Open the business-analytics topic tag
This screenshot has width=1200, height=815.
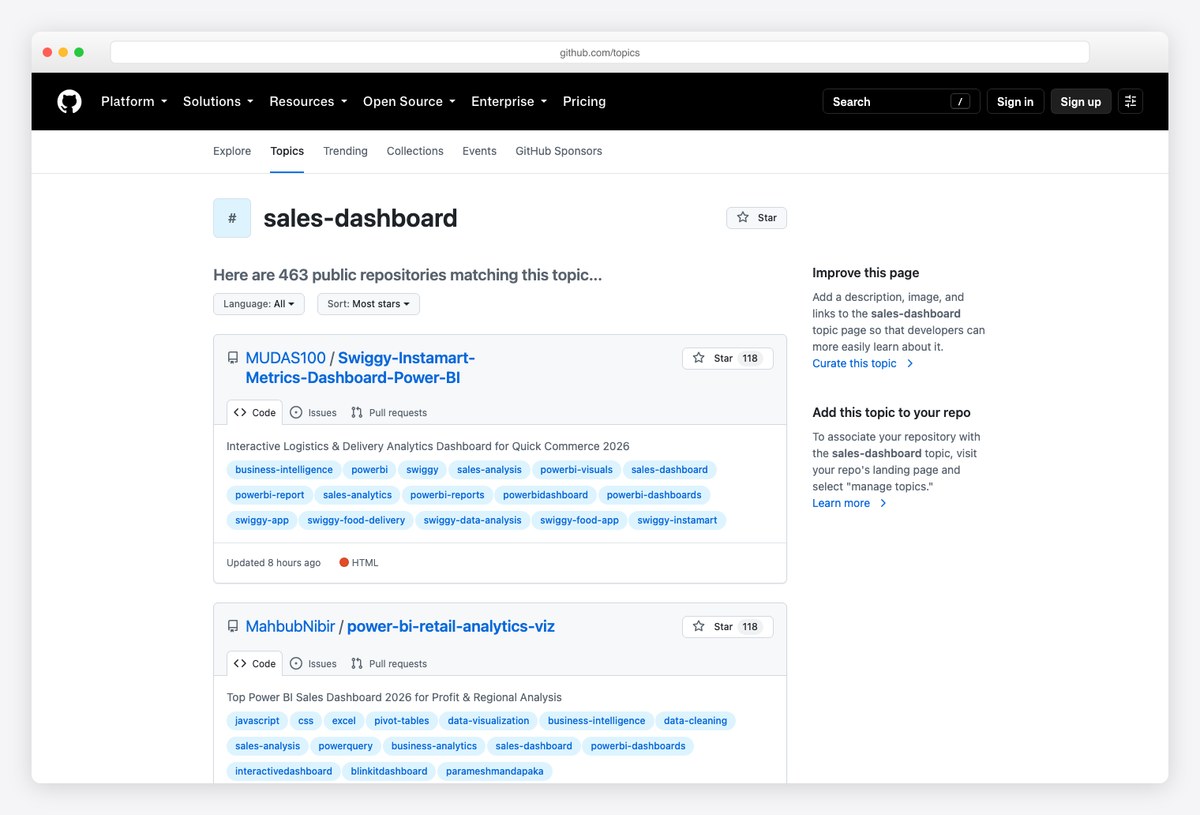click(x=434, y=746)
